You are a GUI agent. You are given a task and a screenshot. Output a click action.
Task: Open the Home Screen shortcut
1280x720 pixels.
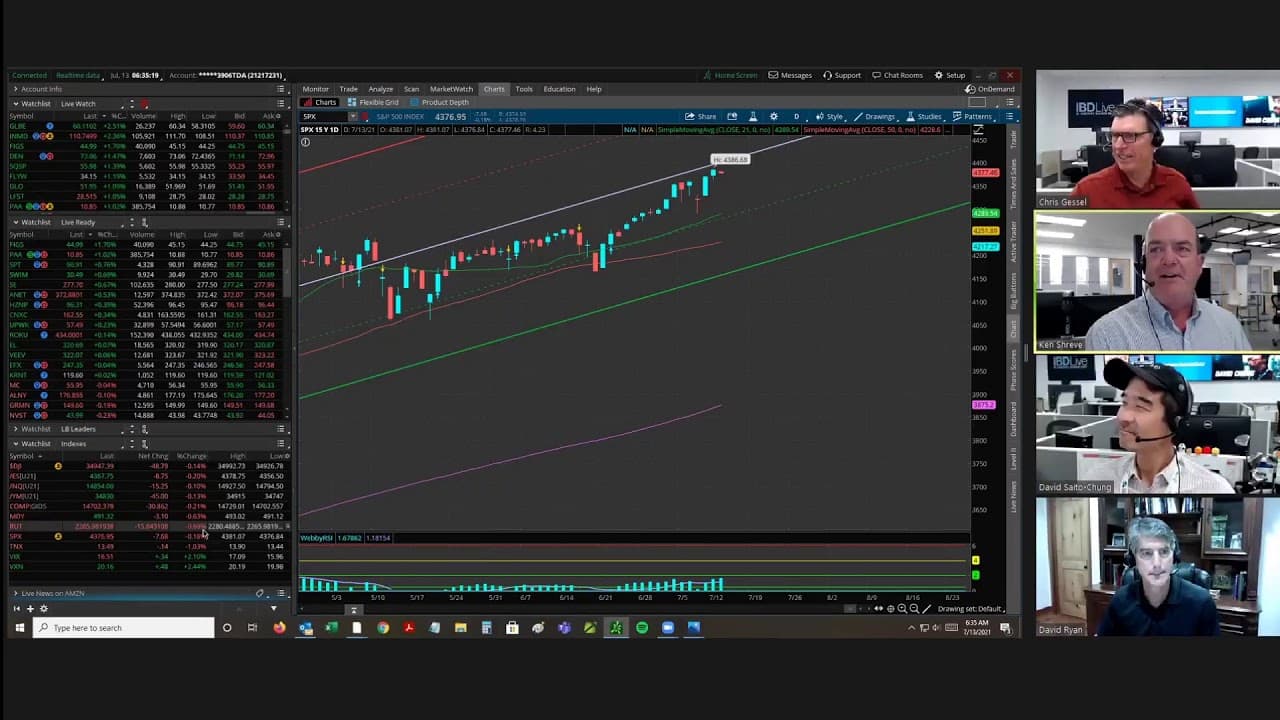click(x=729, y=75)
